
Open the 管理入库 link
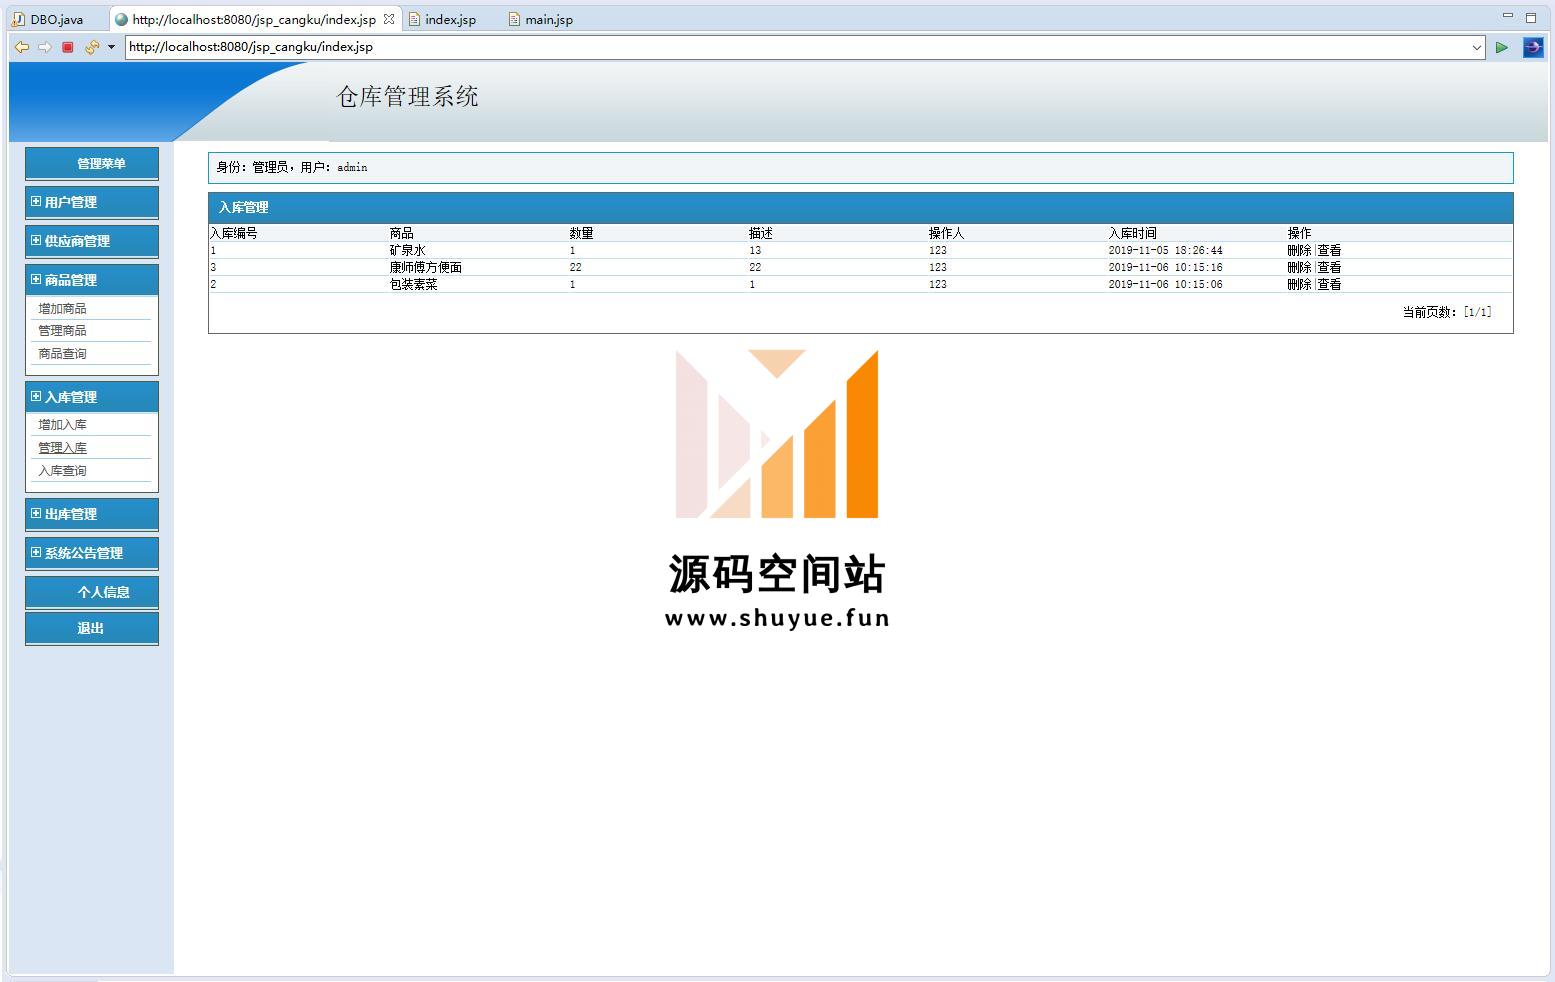tap(62, 448)
